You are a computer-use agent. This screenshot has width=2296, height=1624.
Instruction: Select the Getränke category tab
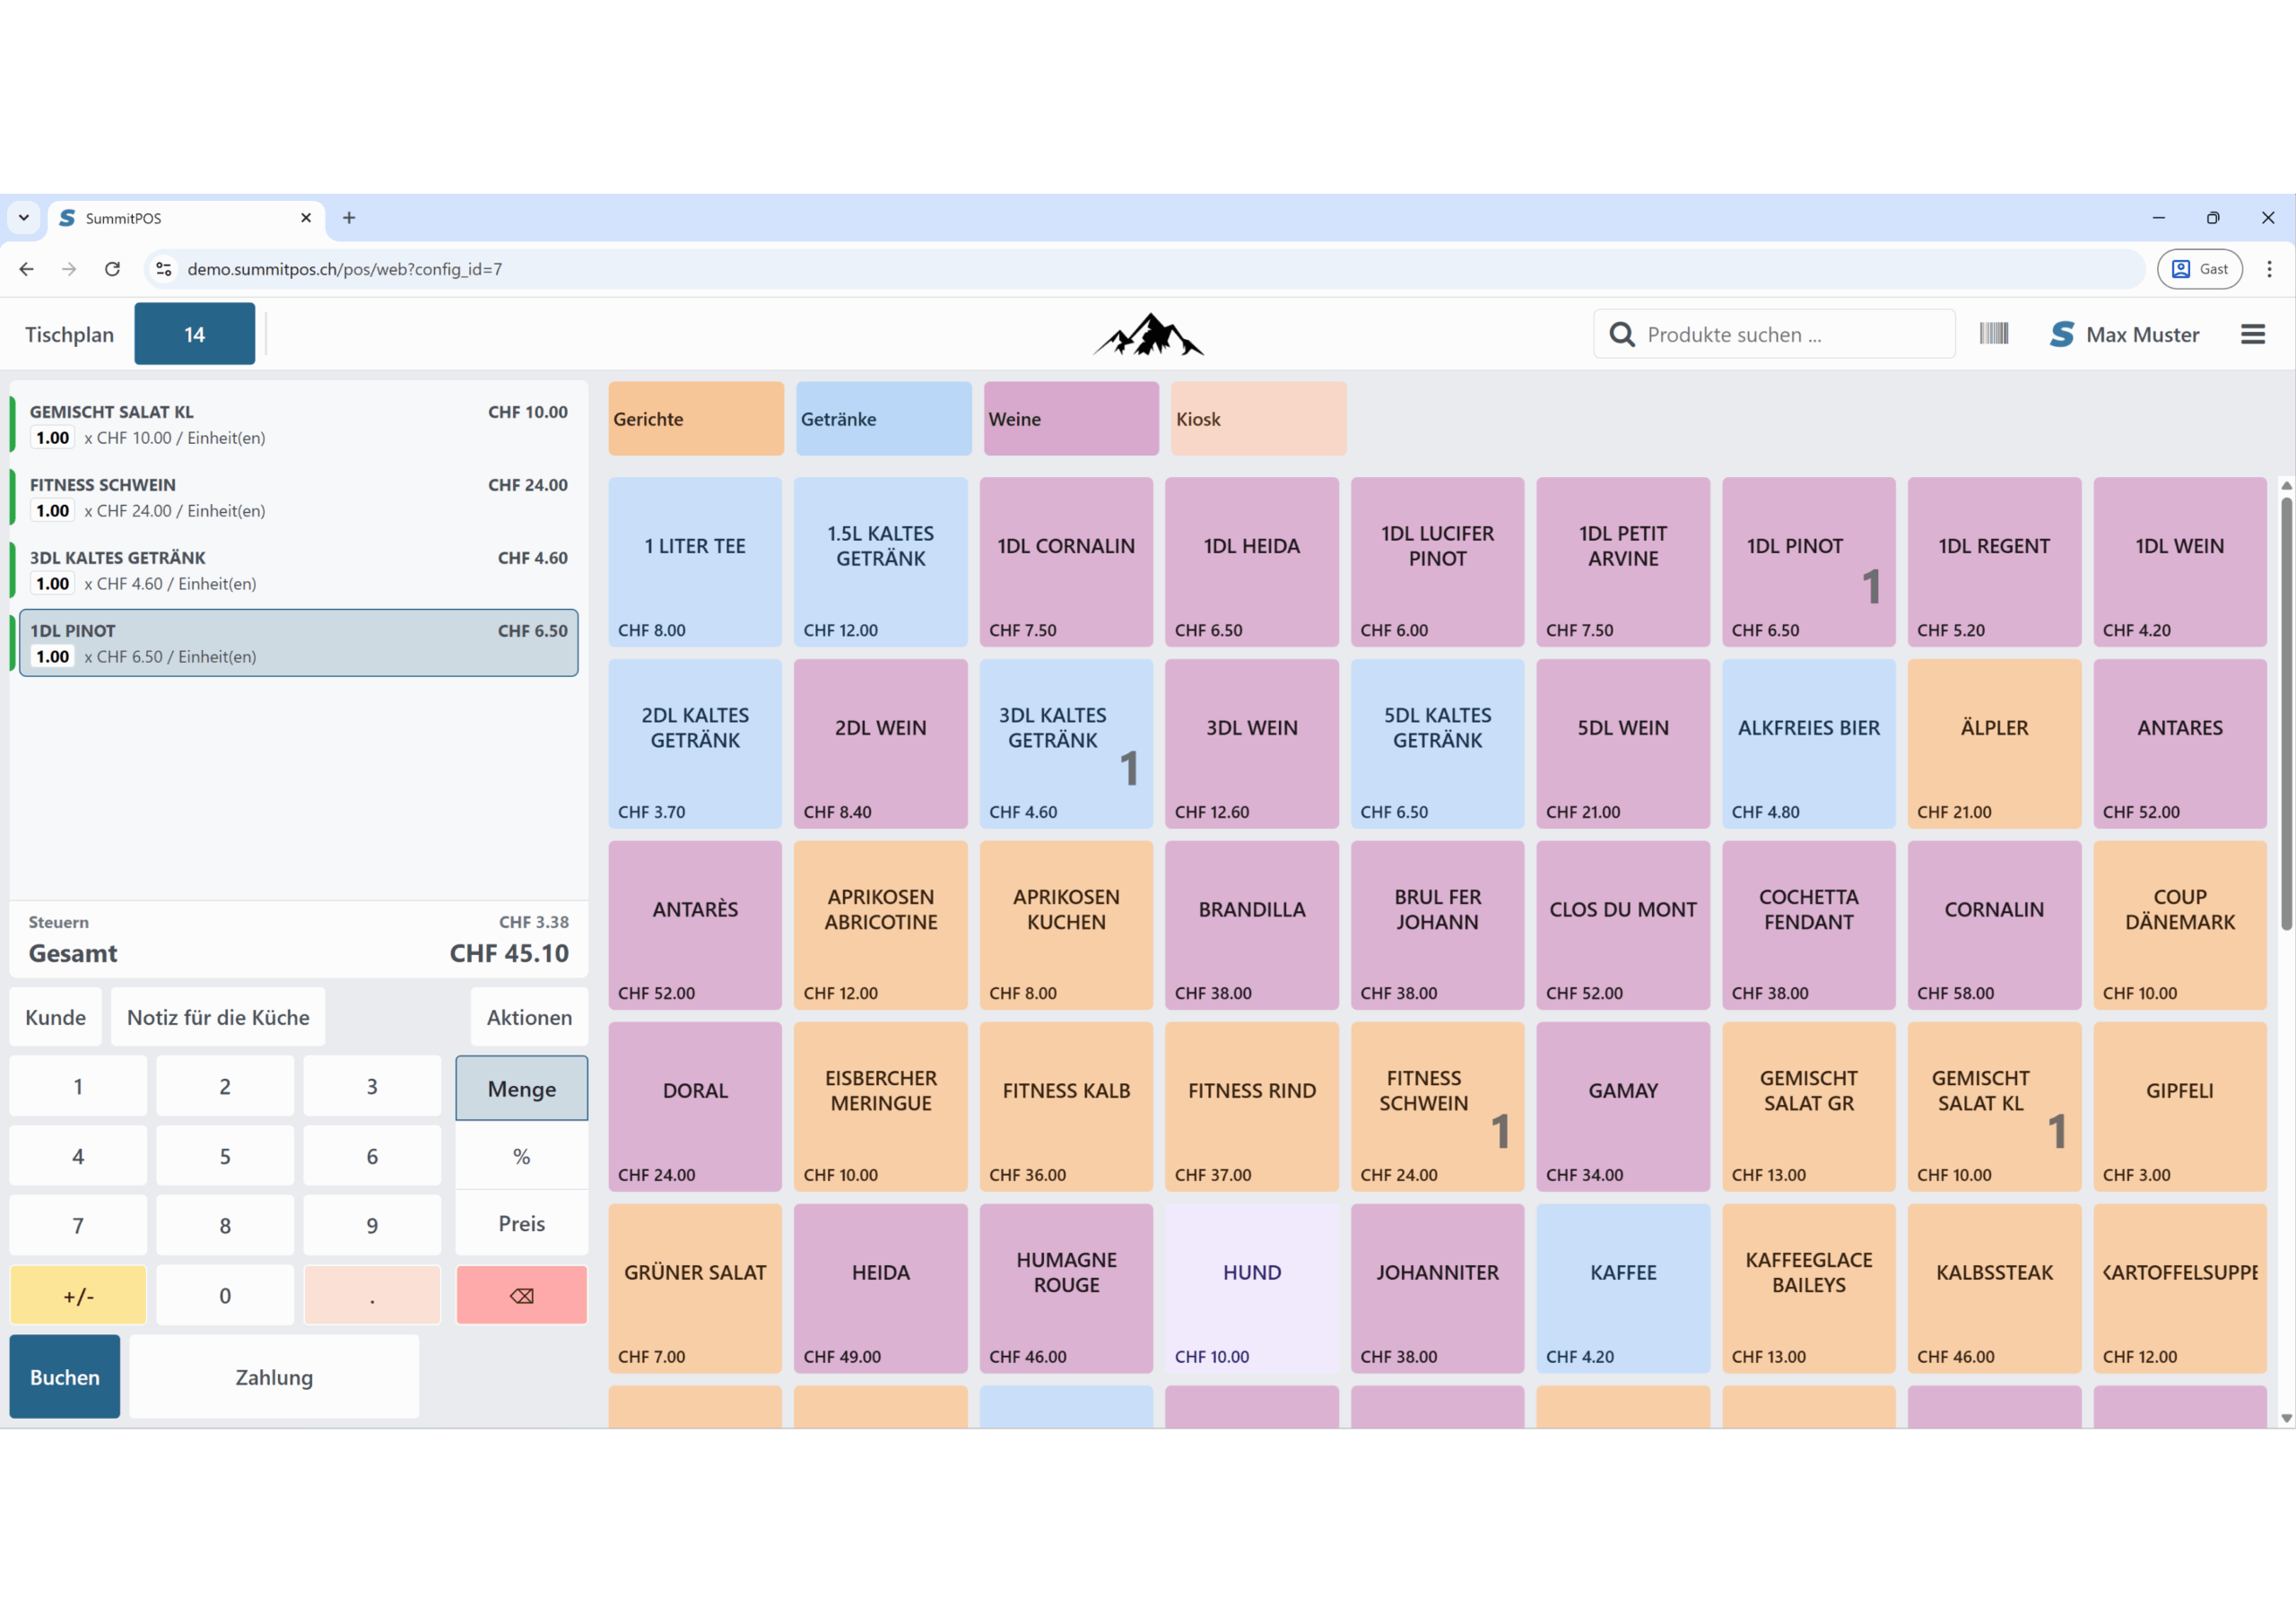(883, 419)
